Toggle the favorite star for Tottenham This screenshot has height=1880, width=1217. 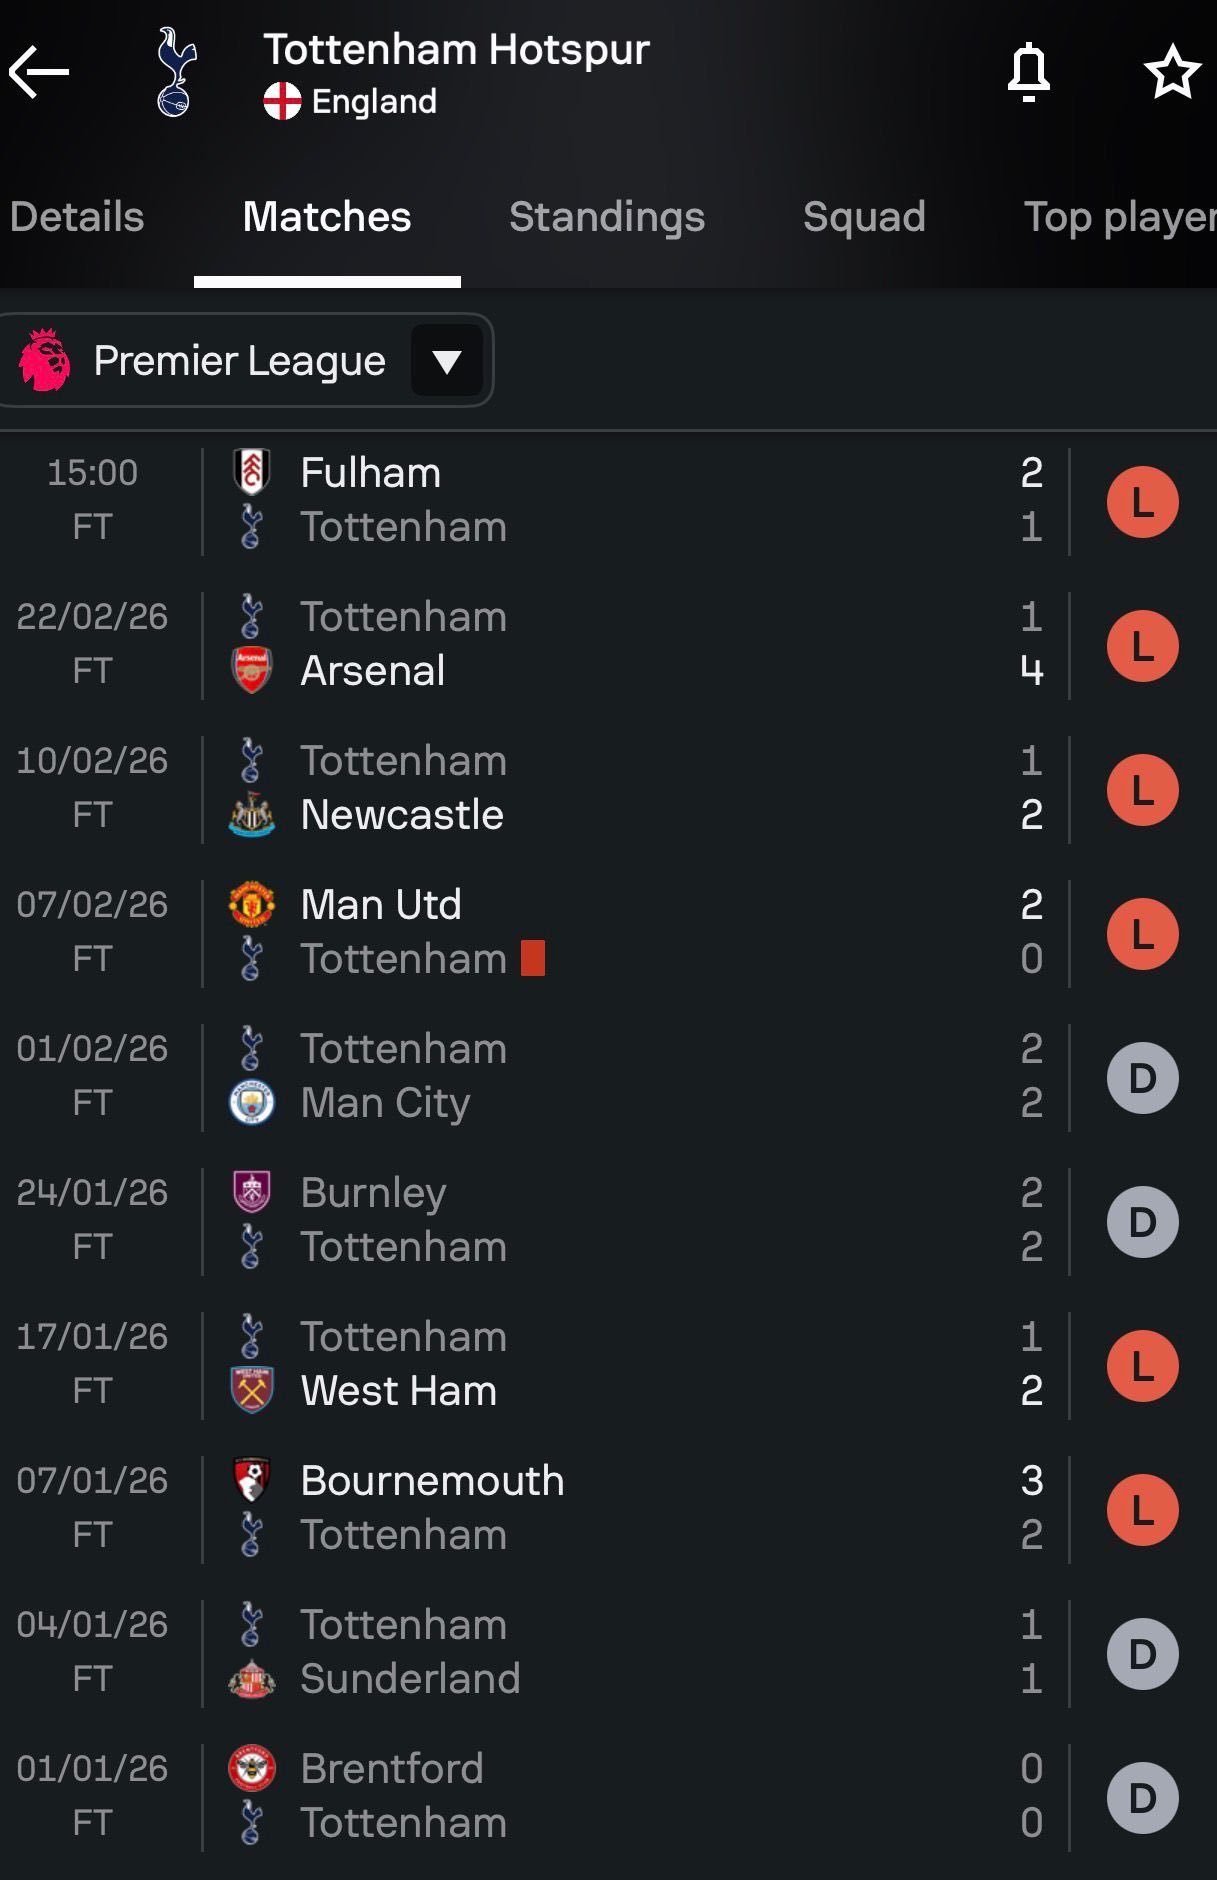coord(1172,72)
